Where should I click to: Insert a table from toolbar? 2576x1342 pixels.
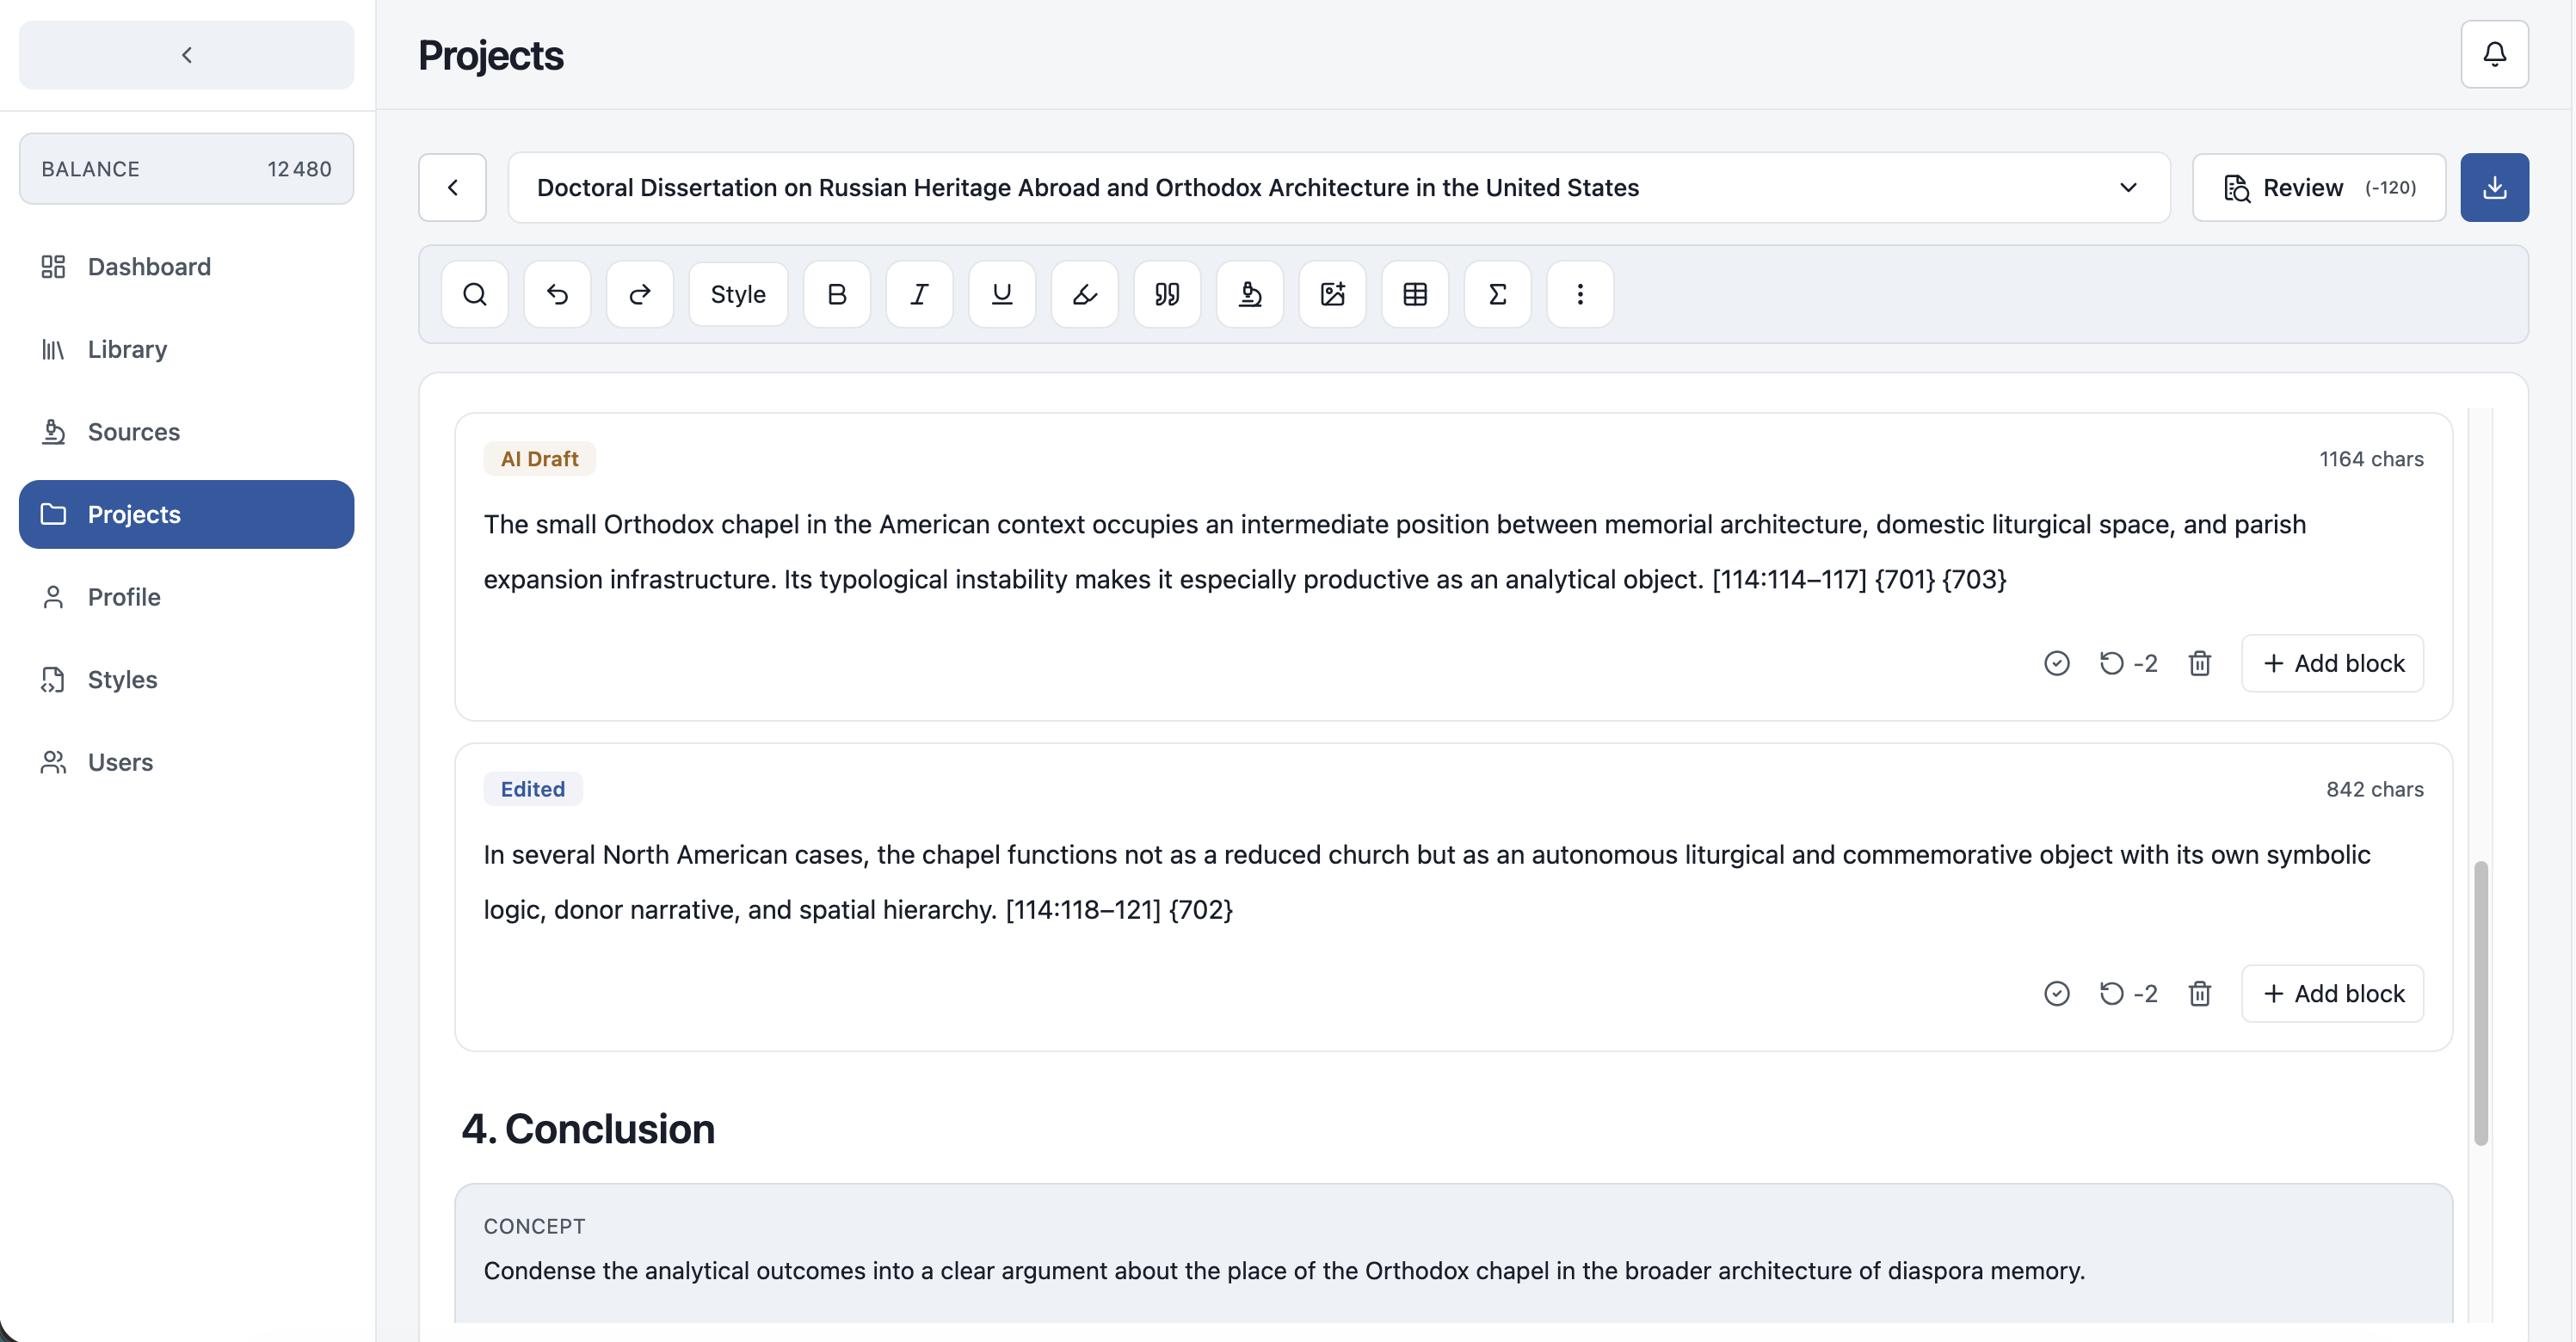[x=1415, y=294]
